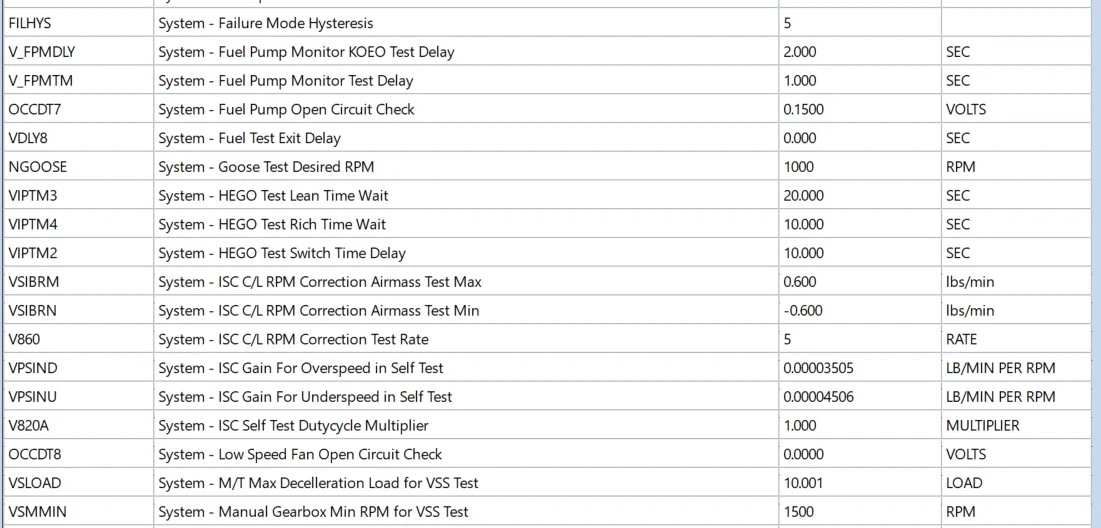1101x528 pixels.
Task: Edit VSIBRN value -0.600
Action: tap(859, 311)
